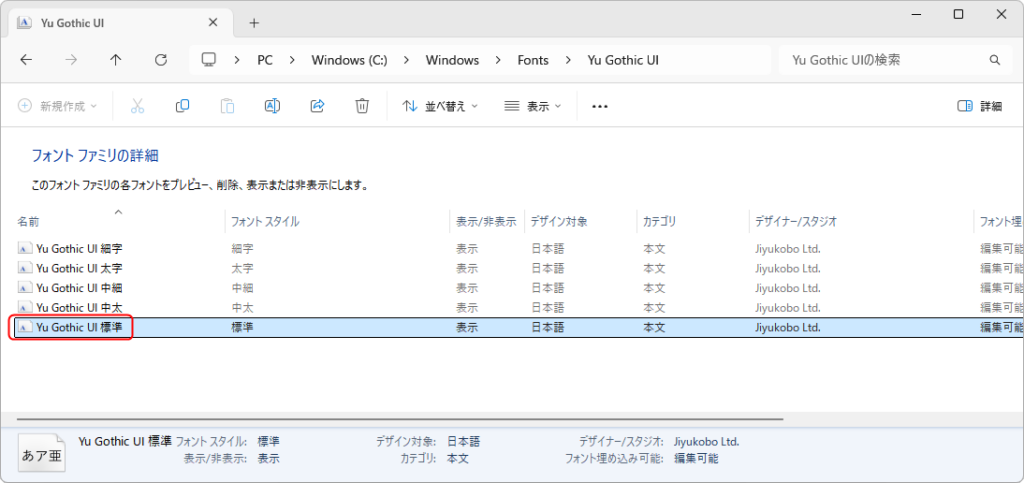Click the Cut scissors icon
This screenshot has height=483, width=1024.
[137, 106]
